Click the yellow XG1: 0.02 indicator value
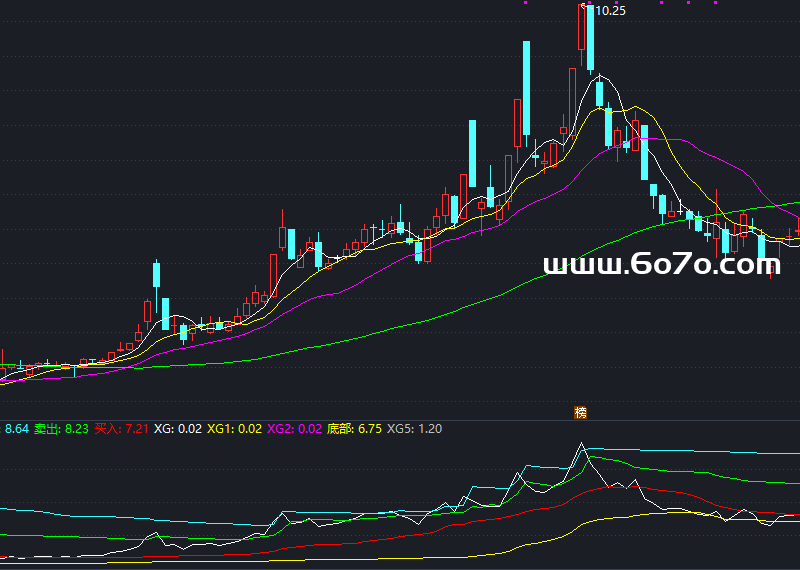This screenshot has height=570, width=800. tap(234, 429)
